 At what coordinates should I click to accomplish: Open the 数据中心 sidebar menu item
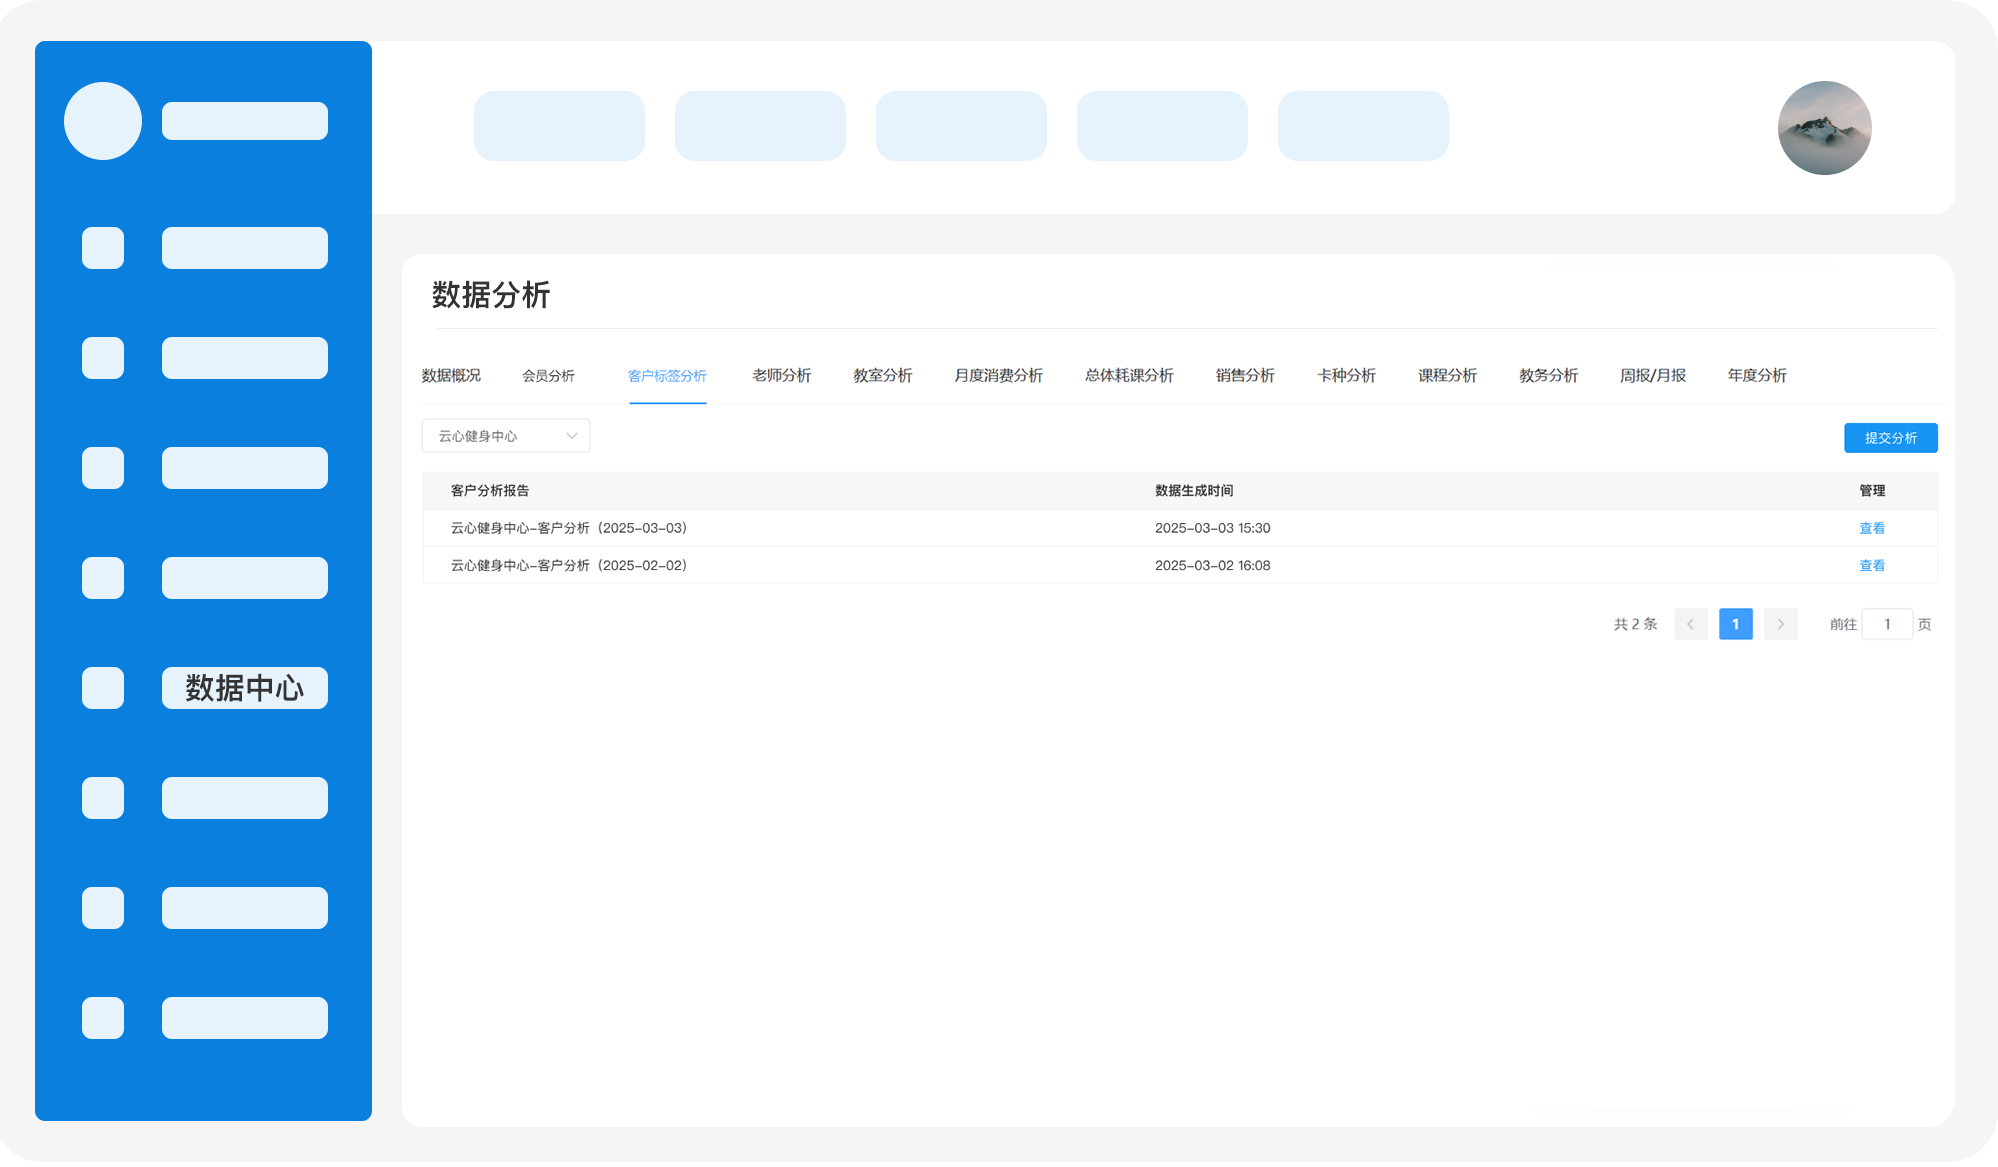point(245,688)
